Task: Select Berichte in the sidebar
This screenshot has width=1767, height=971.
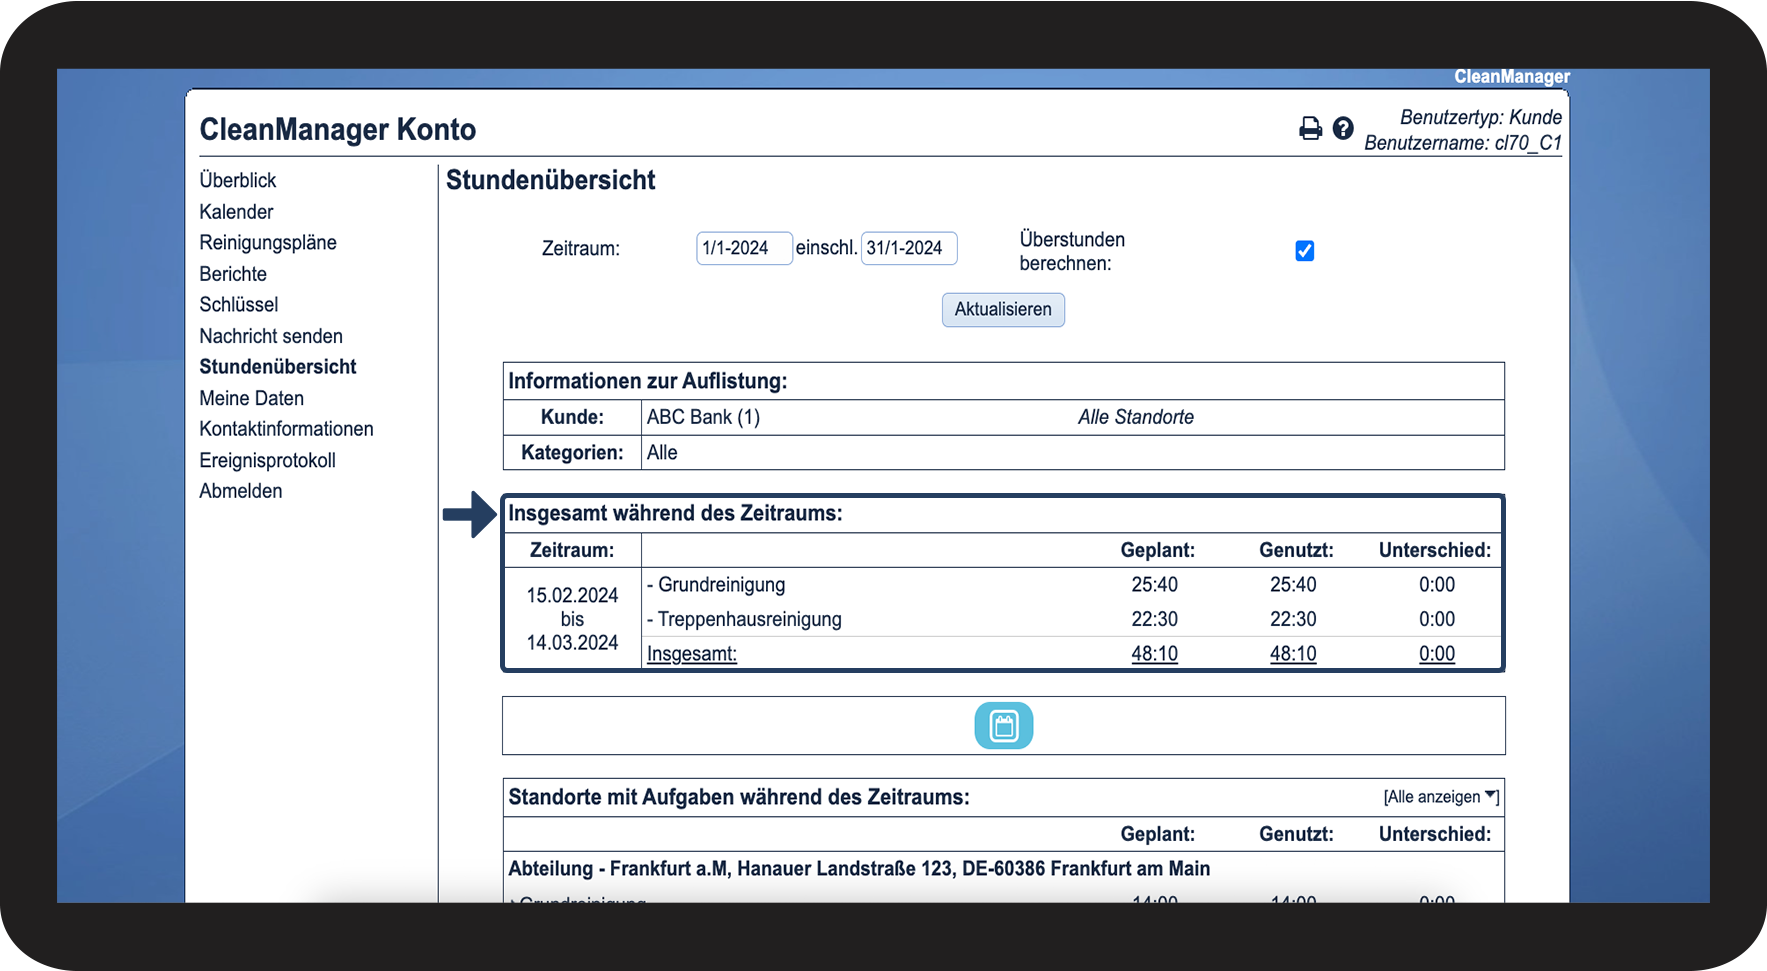Action: click(x=233, y=274)
